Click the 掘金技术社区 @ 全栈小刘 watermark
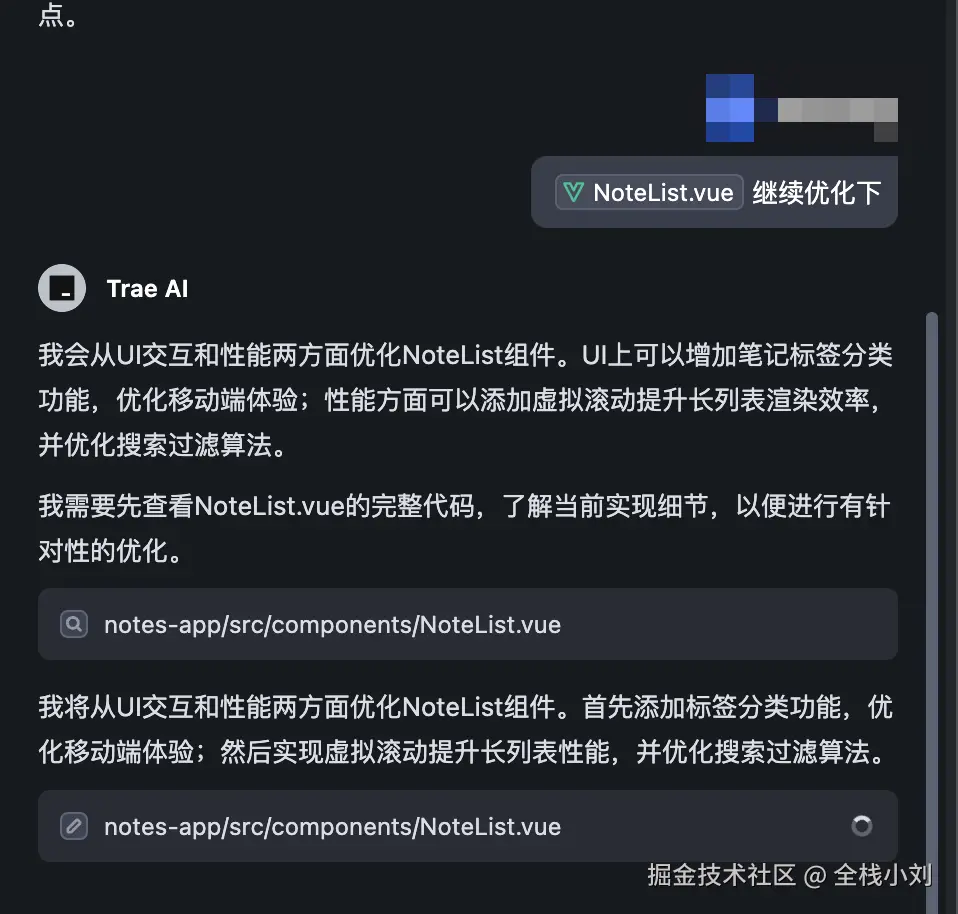958x914 pixels. tap(789, 875)
